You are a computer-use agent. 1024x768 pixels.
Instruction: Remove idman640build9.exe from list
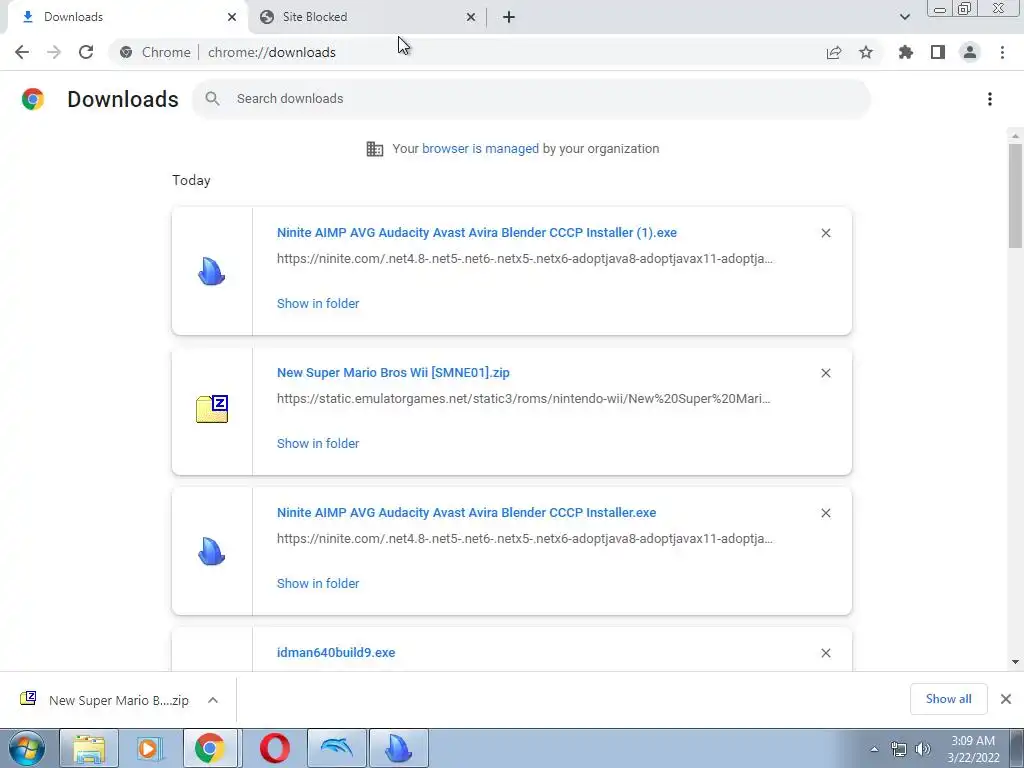pos(826,653)
